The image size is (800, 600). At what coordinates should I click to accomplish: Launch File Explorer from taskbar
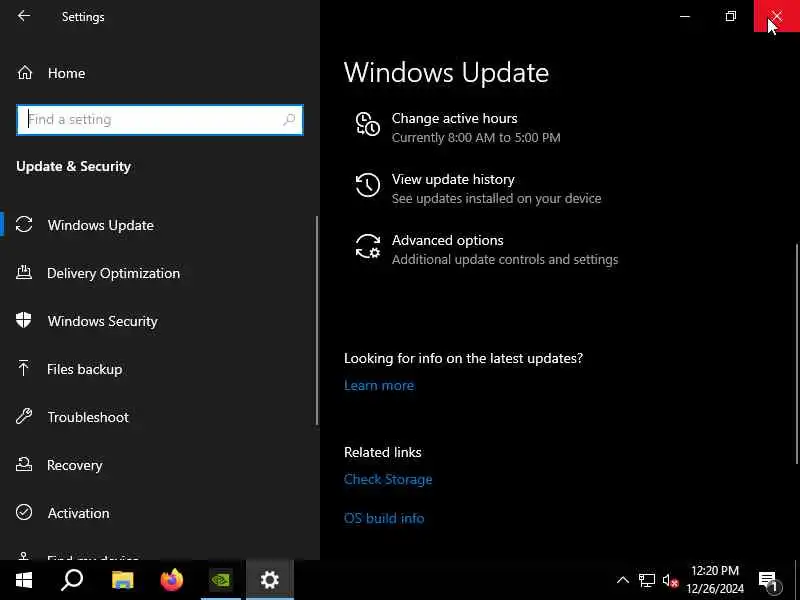click(122, 580)
